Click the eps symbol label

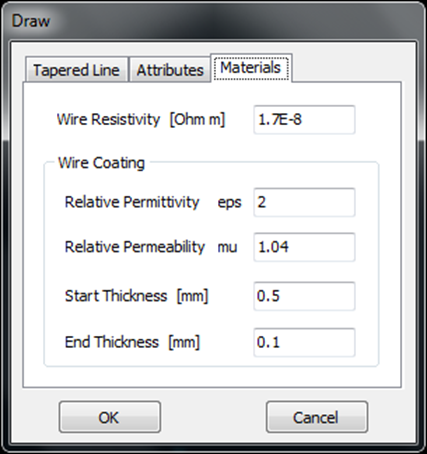229,203
